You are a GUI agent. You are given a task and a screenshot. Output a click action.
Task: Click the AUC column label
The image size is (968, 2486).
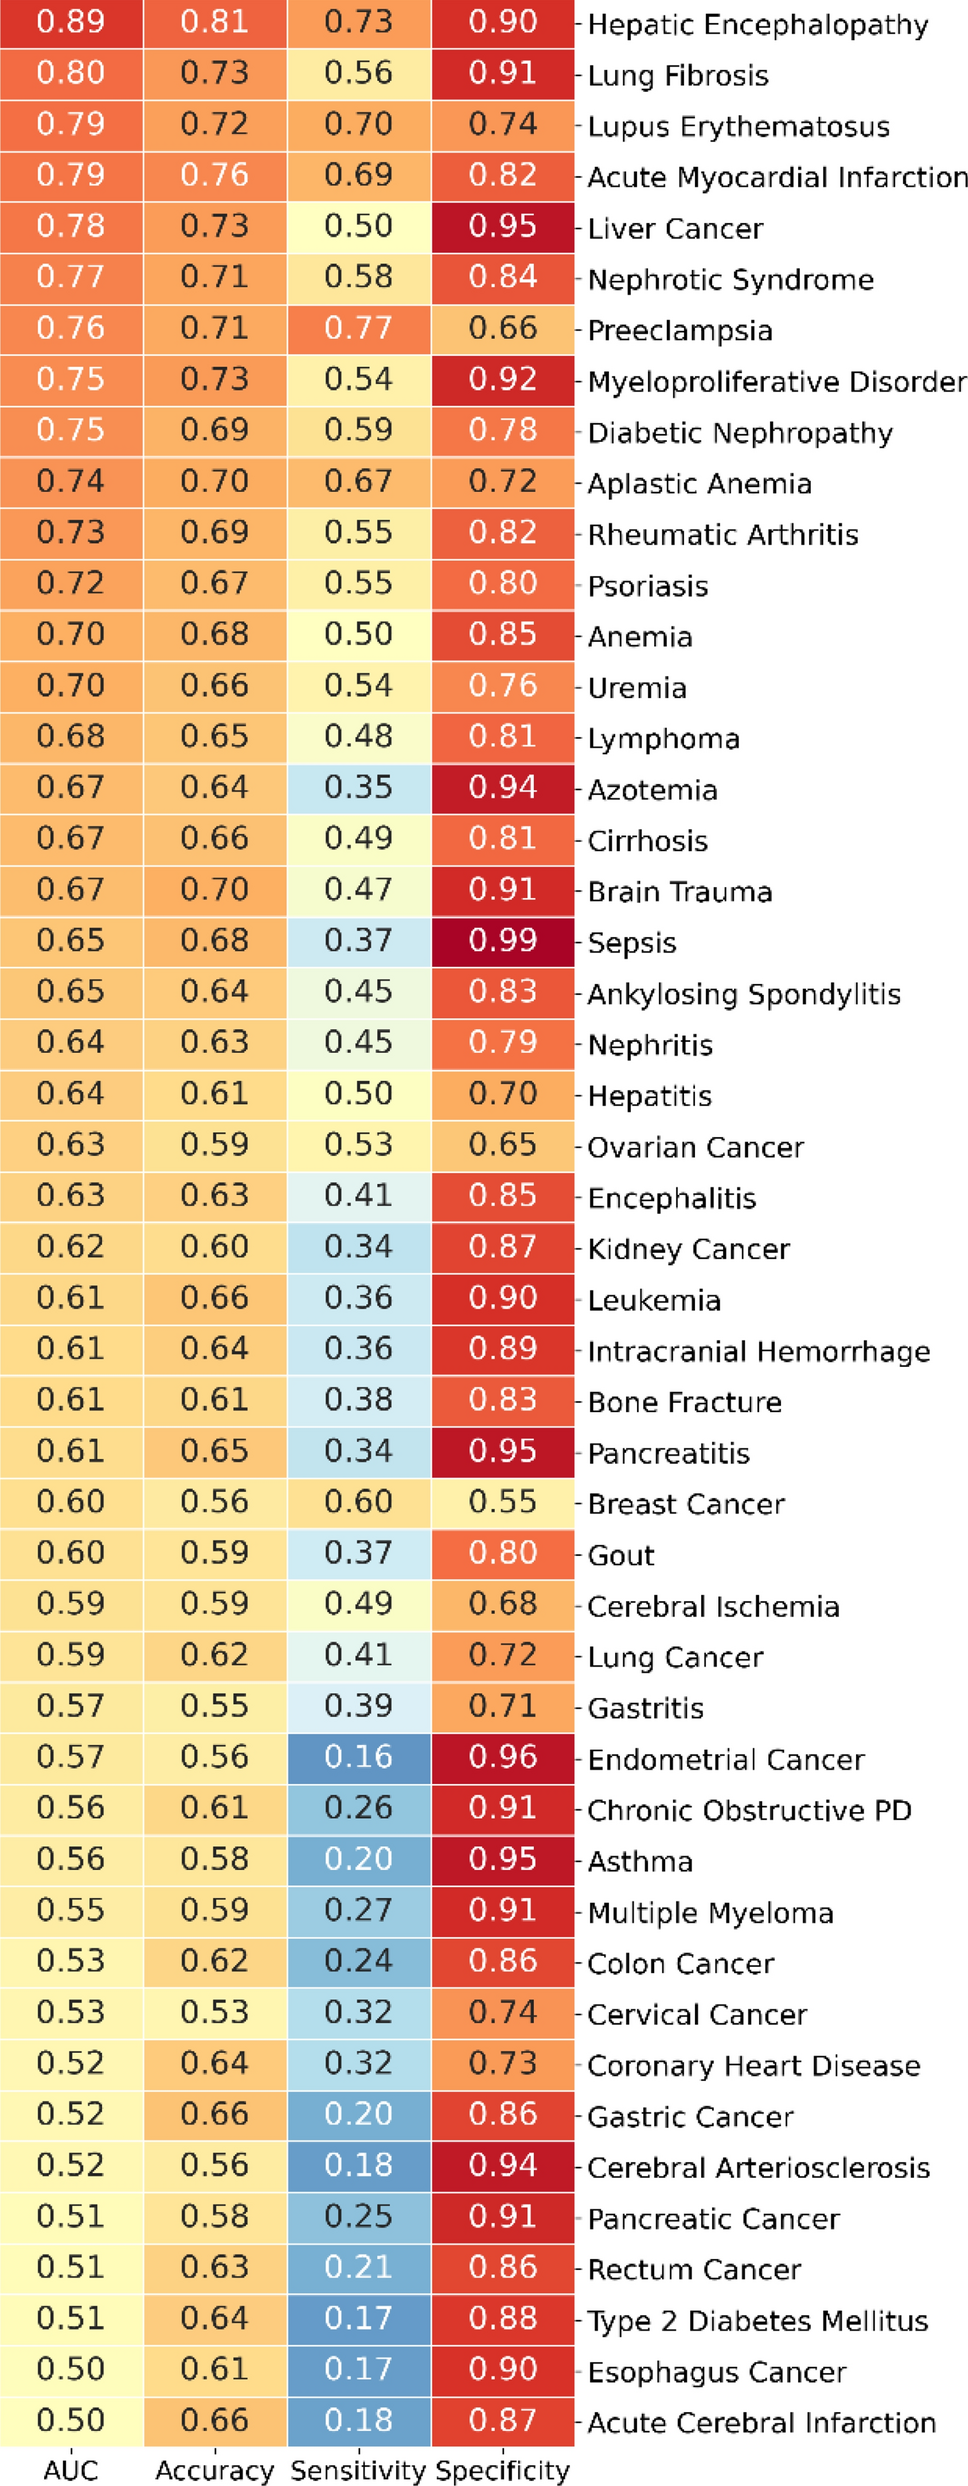pyautogui.click(x=71, y=2469)
